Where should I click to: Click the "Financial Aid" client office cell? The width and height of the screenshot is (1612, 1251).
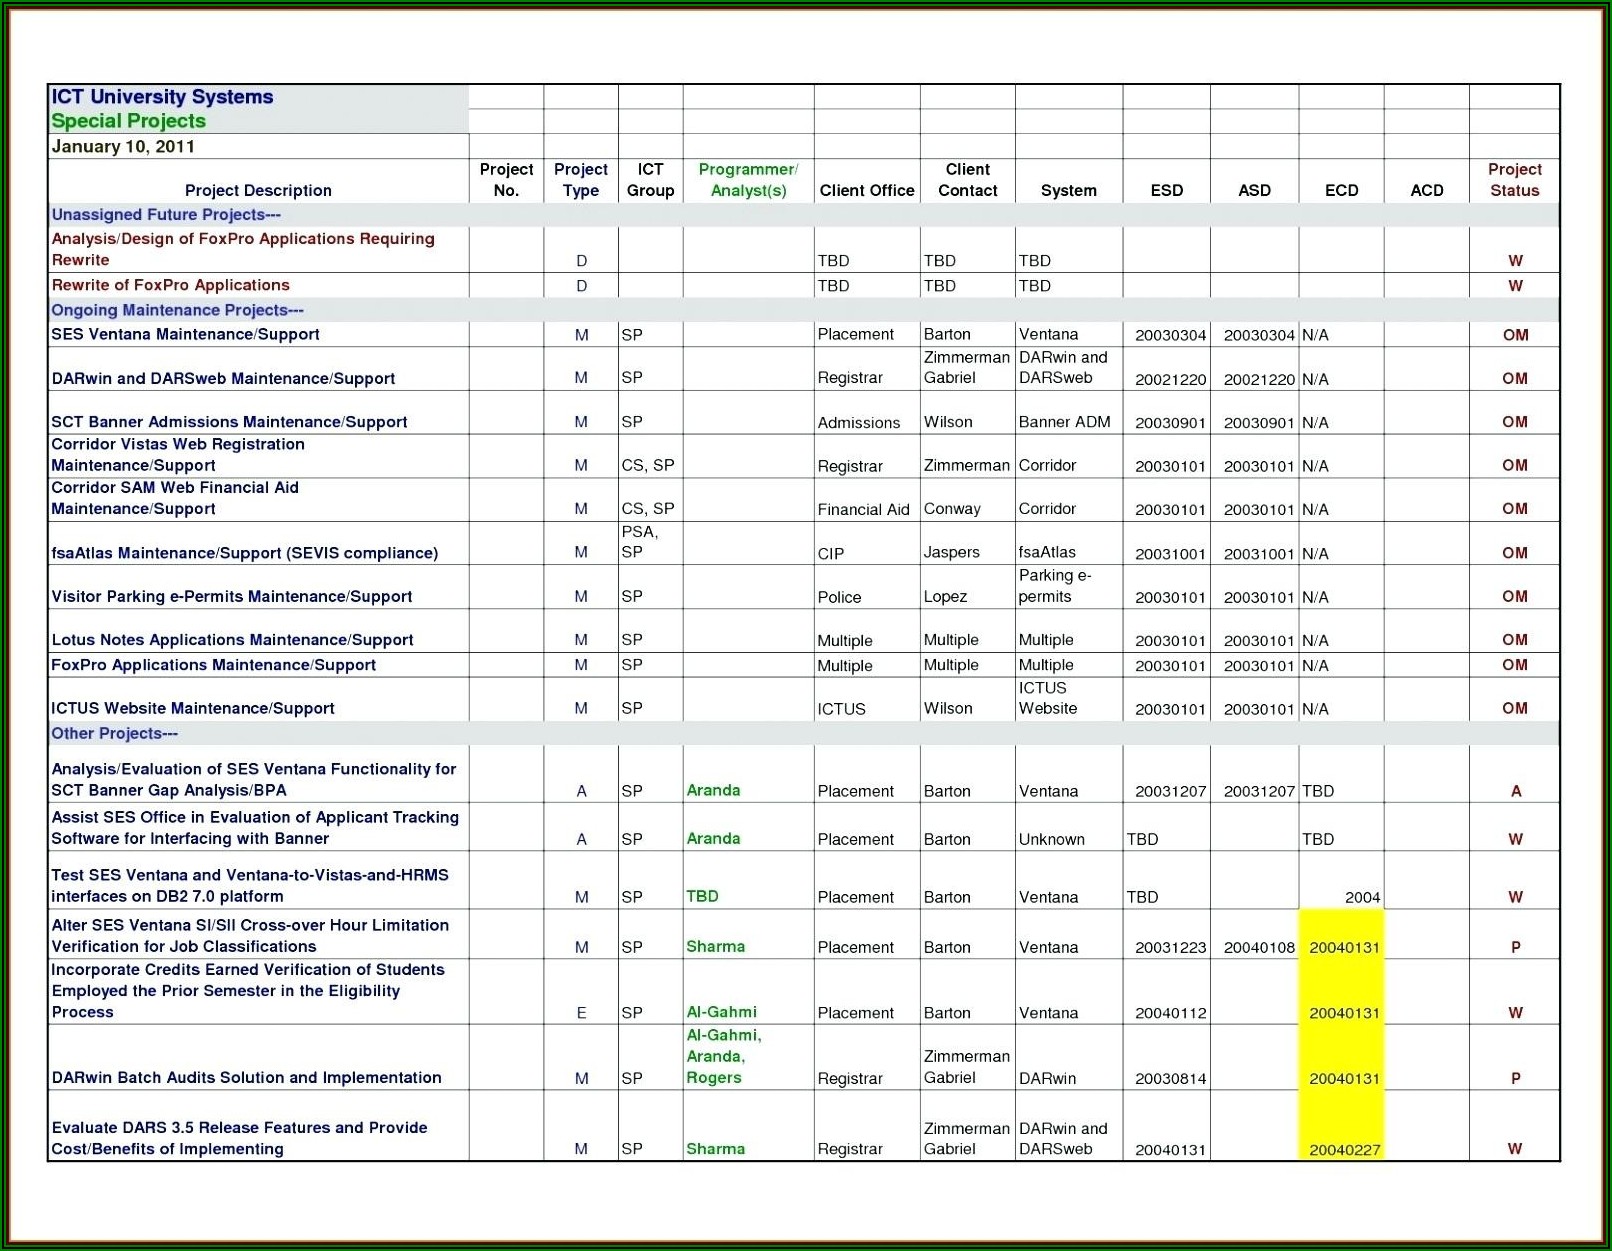pyautogui.click(x=863, y=509)
